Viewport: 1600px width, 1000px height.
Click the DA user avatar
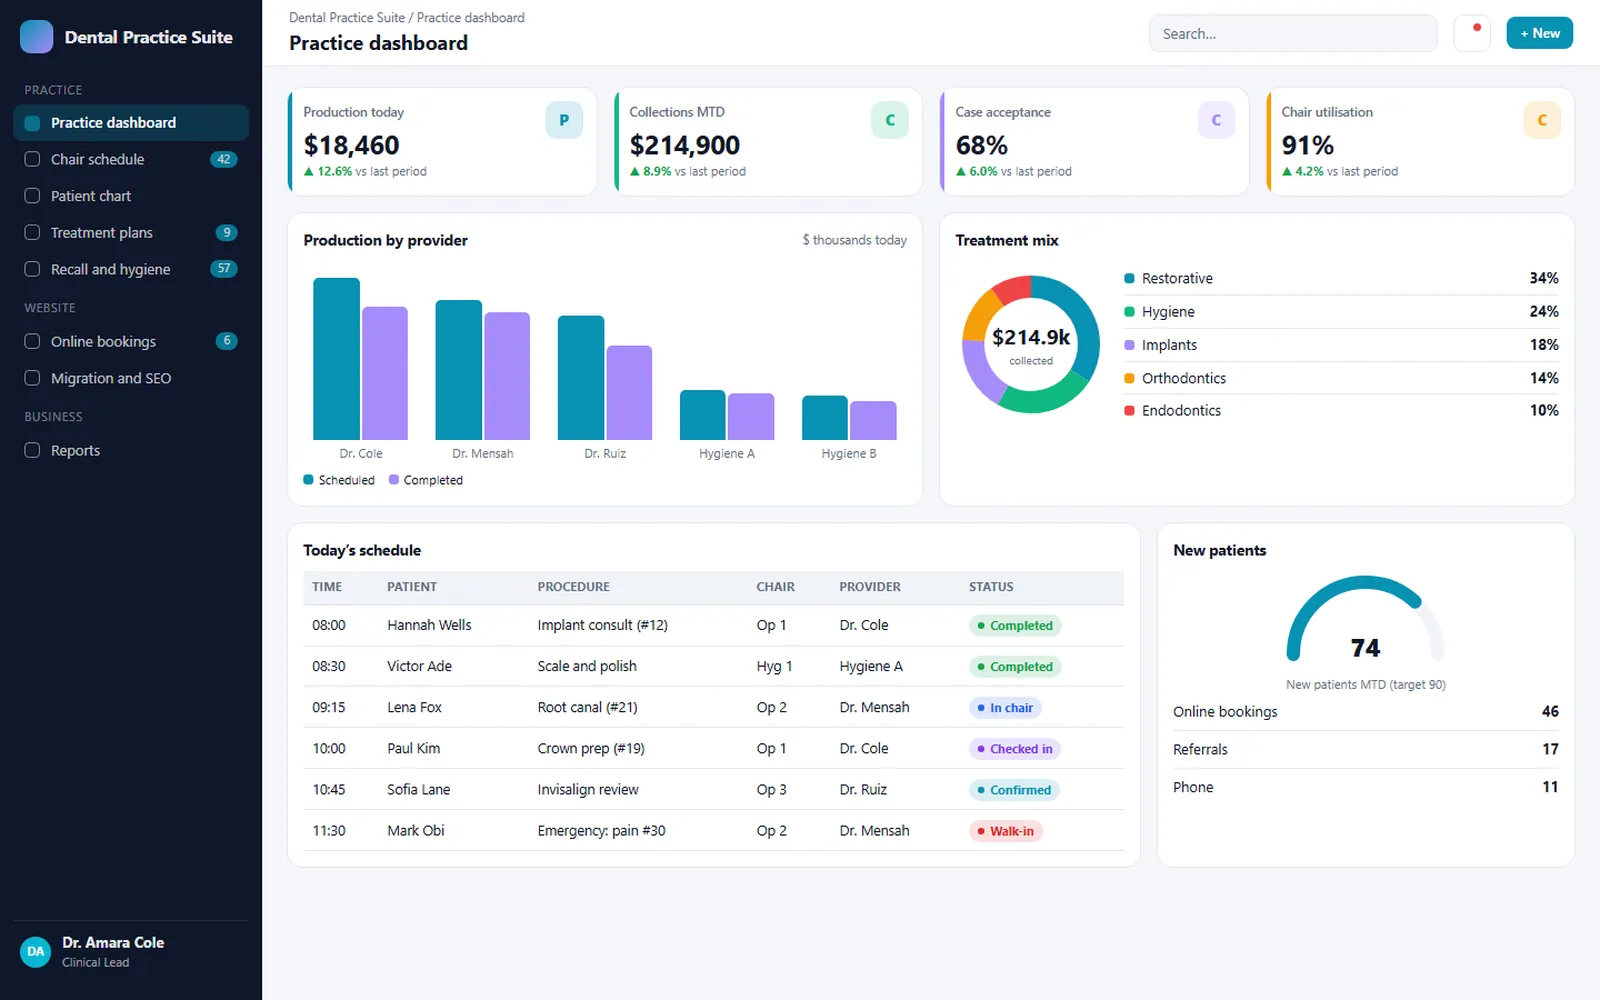(x=36, y=951)
